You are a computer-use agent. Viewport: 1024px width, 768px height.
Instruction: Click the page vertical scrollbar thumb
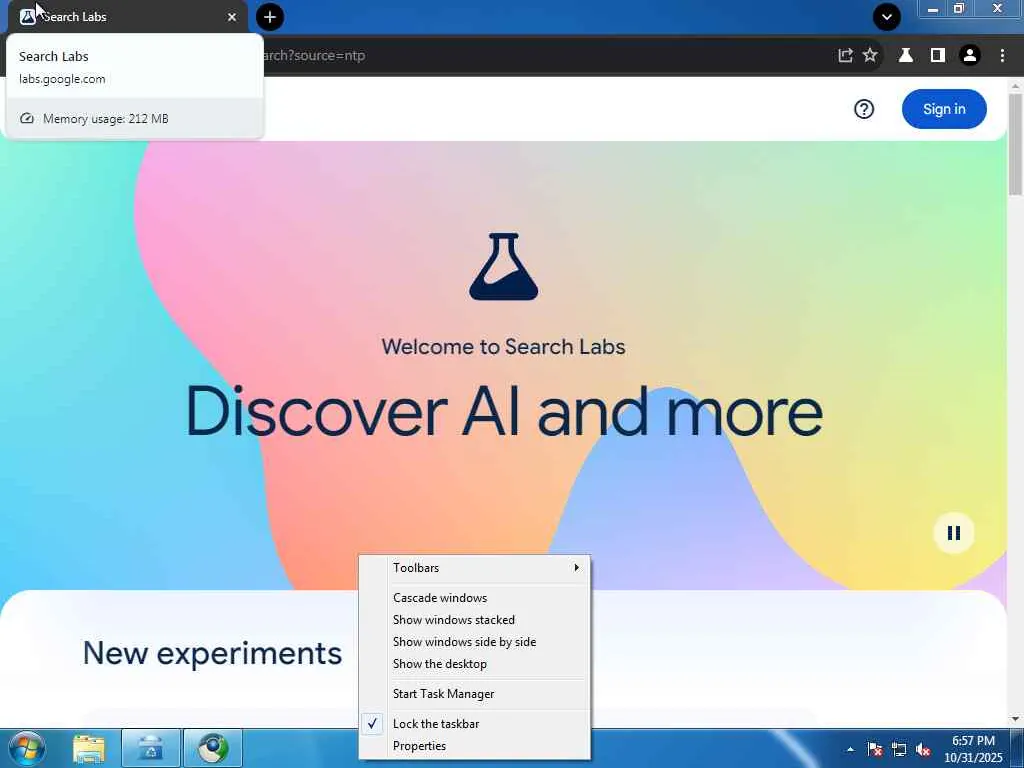pyautogui.click(x=1015, y=144)
